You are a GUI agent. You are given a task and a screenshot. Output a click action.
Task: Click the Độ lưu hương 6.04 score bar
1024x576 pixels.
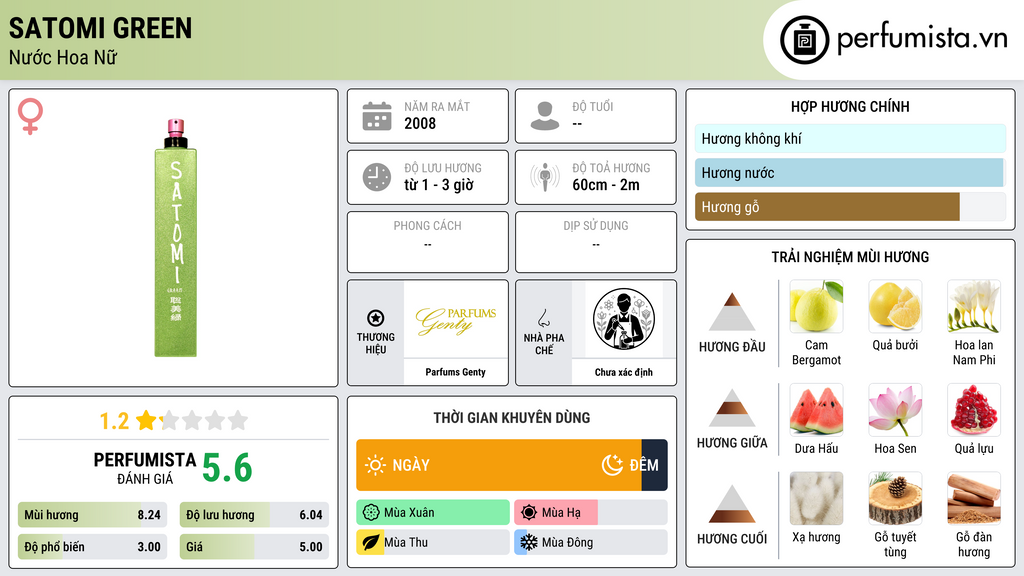pos(254,515)
